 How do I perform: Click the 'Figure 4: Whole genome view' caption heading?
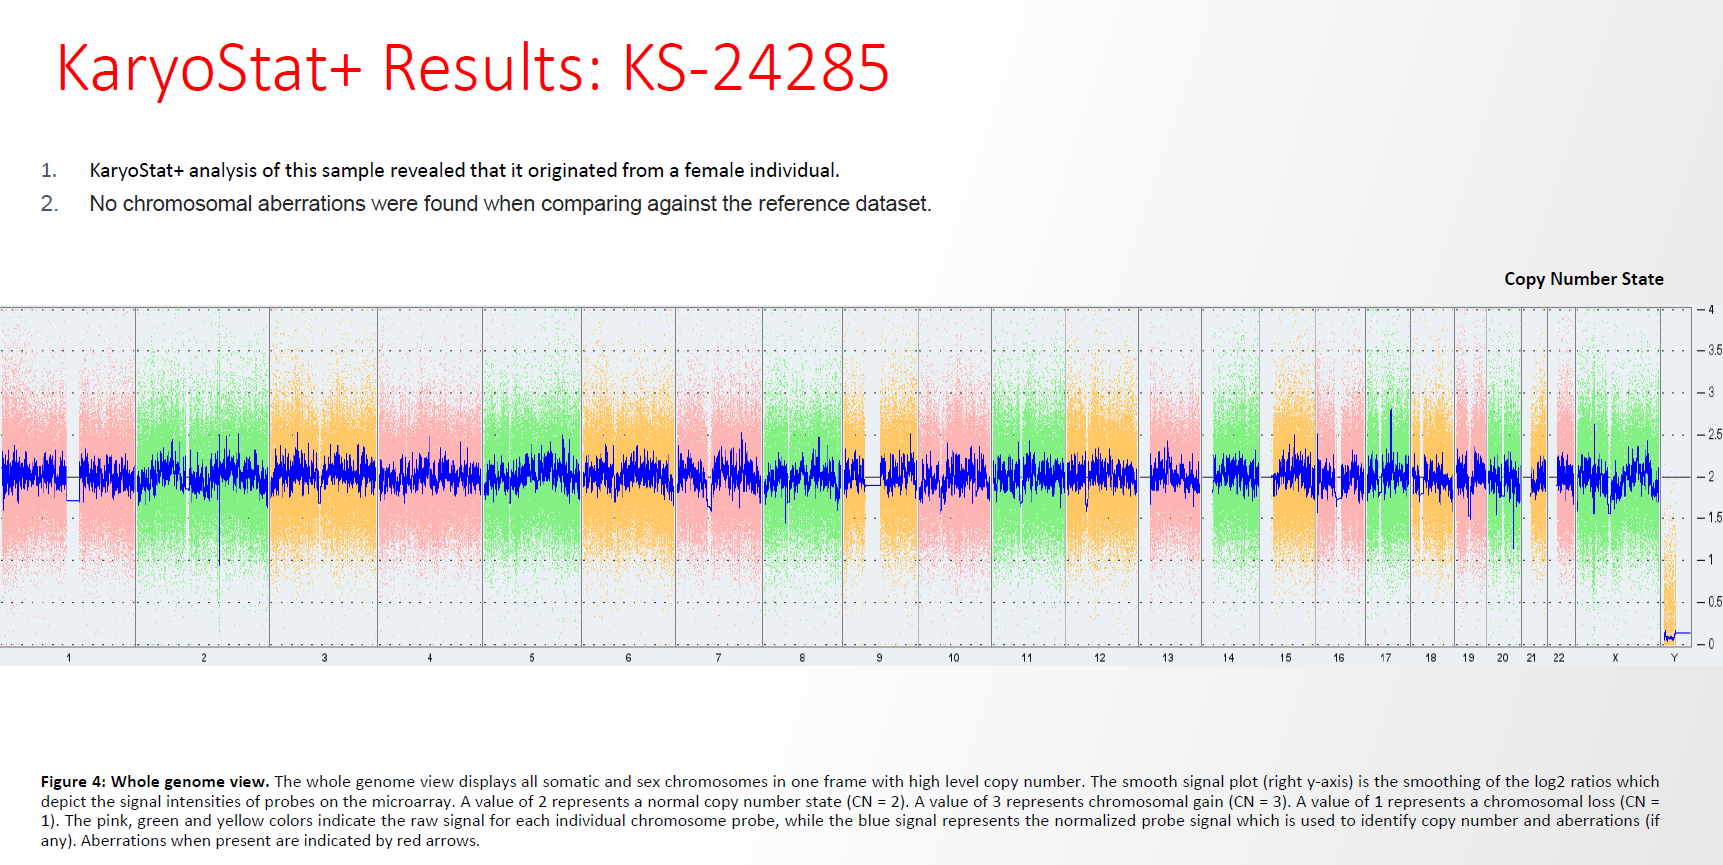[154, 782]
